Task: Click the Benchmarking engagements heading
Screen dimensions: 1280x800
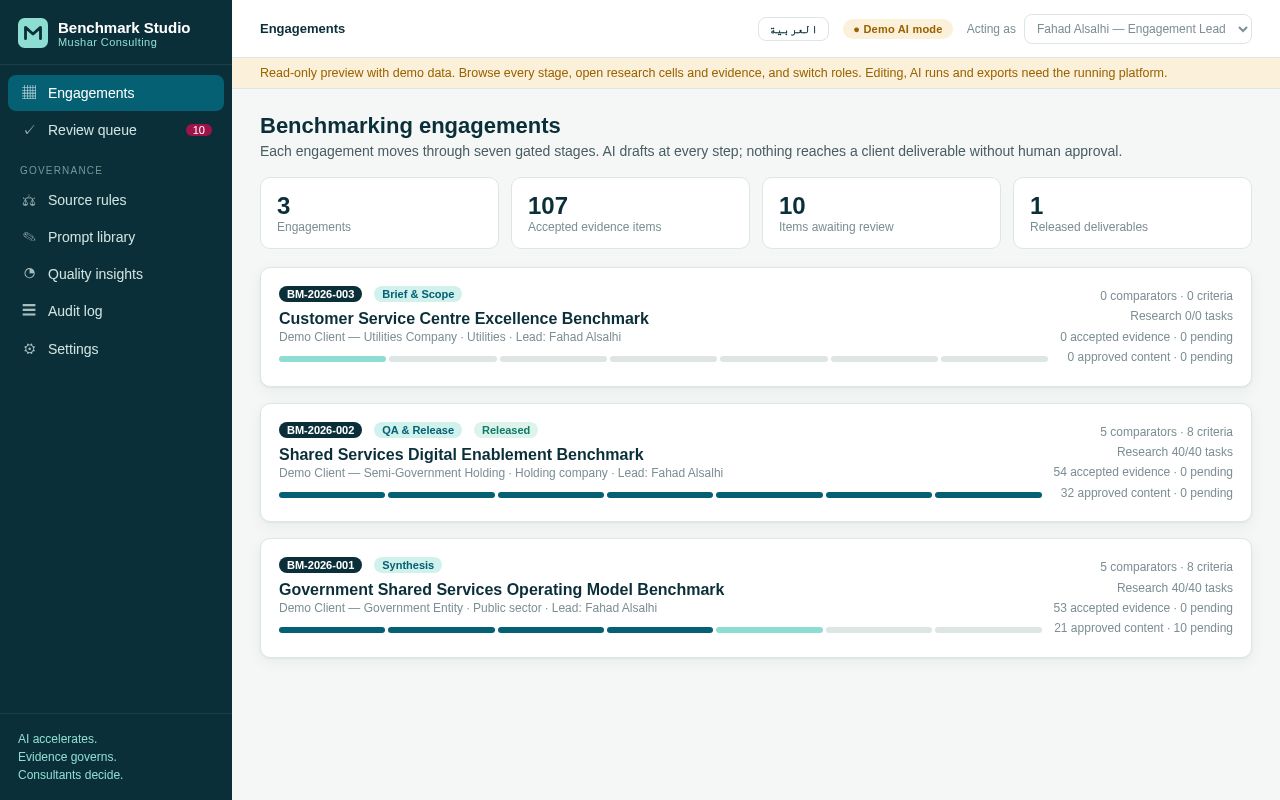Action: click(x=410, y=126)
